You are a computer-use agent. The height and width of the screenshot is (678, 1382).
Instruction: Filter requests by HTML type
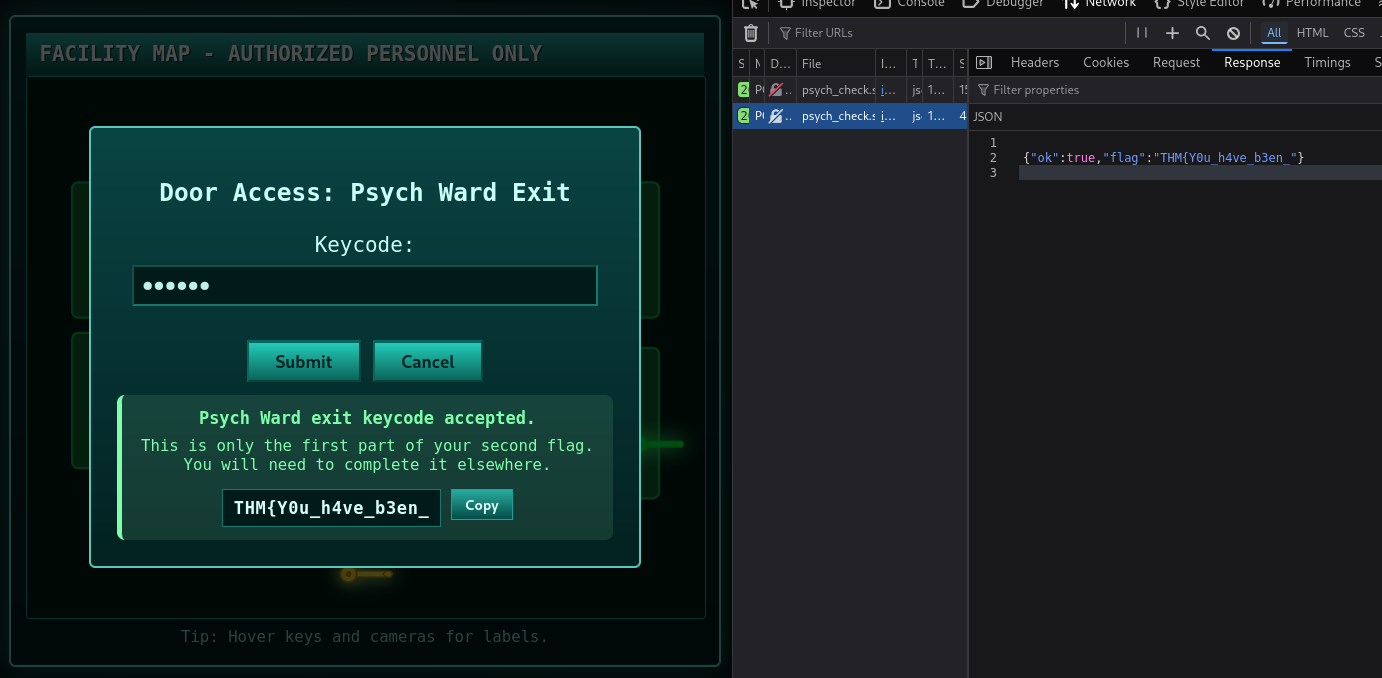(1312, 33)
